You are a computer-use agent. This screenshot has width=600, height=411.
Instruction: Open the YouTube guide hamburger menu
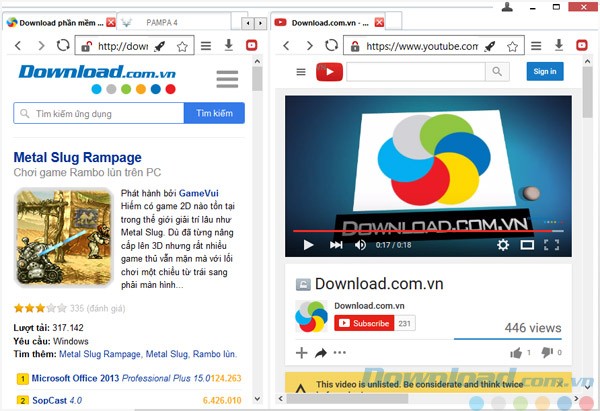click(x=301, y=72)
